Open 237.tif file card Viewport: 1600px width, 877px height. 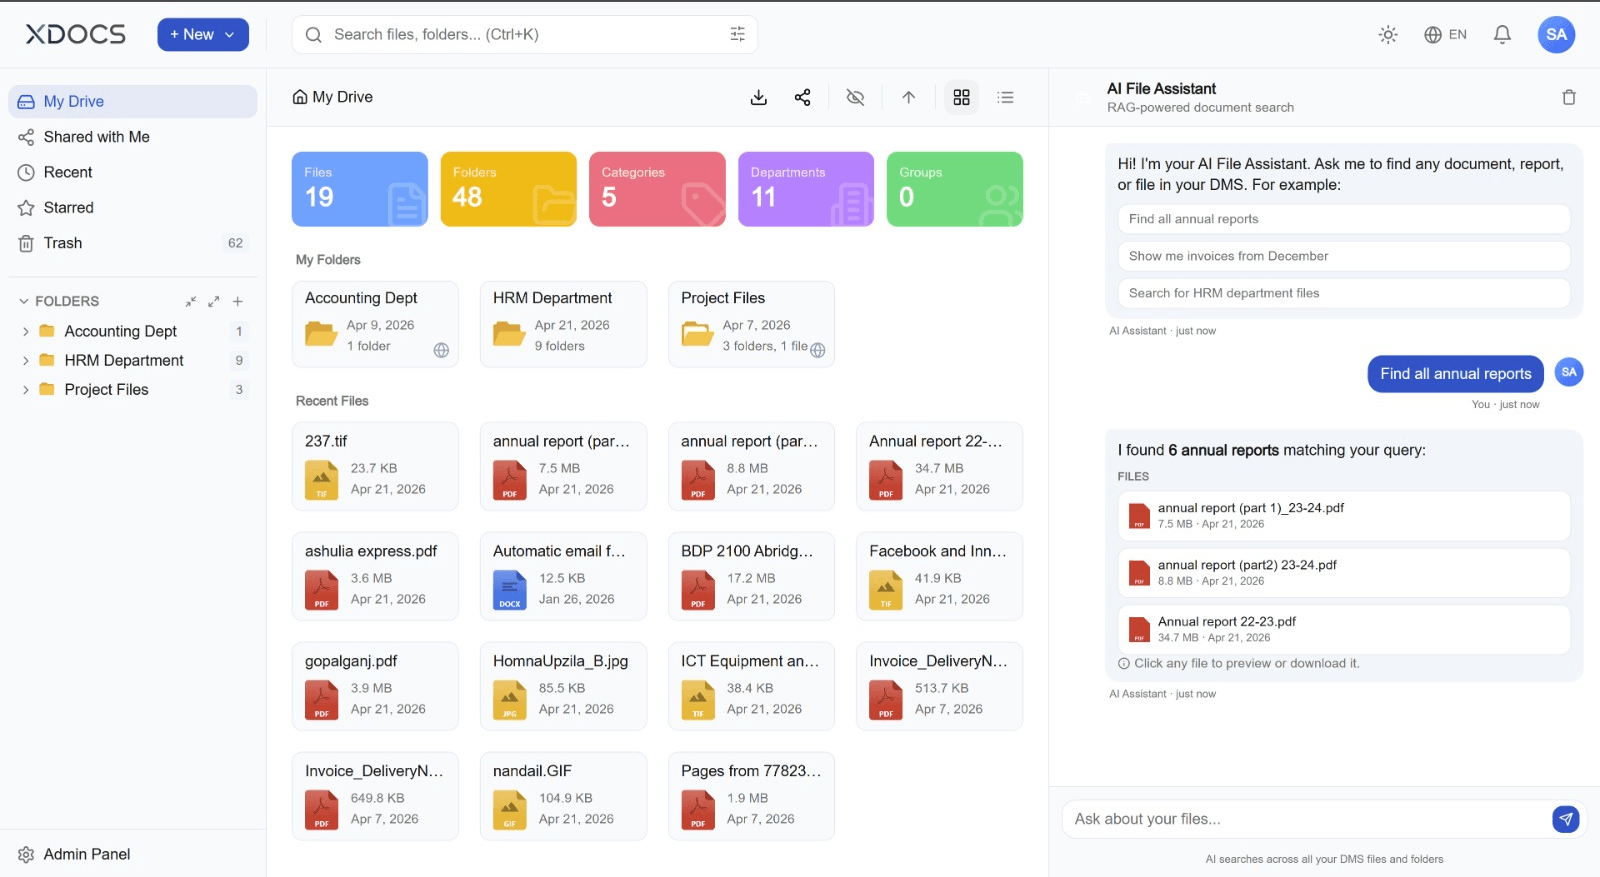(375, 466)
